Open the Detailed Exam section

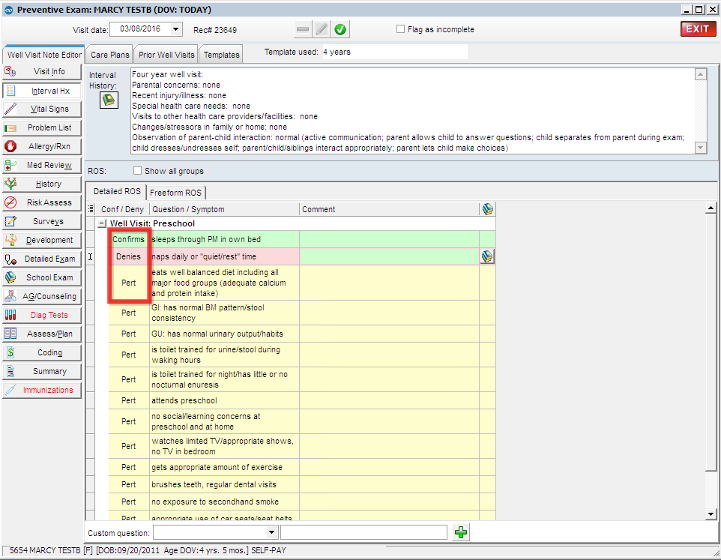(42, 259)
